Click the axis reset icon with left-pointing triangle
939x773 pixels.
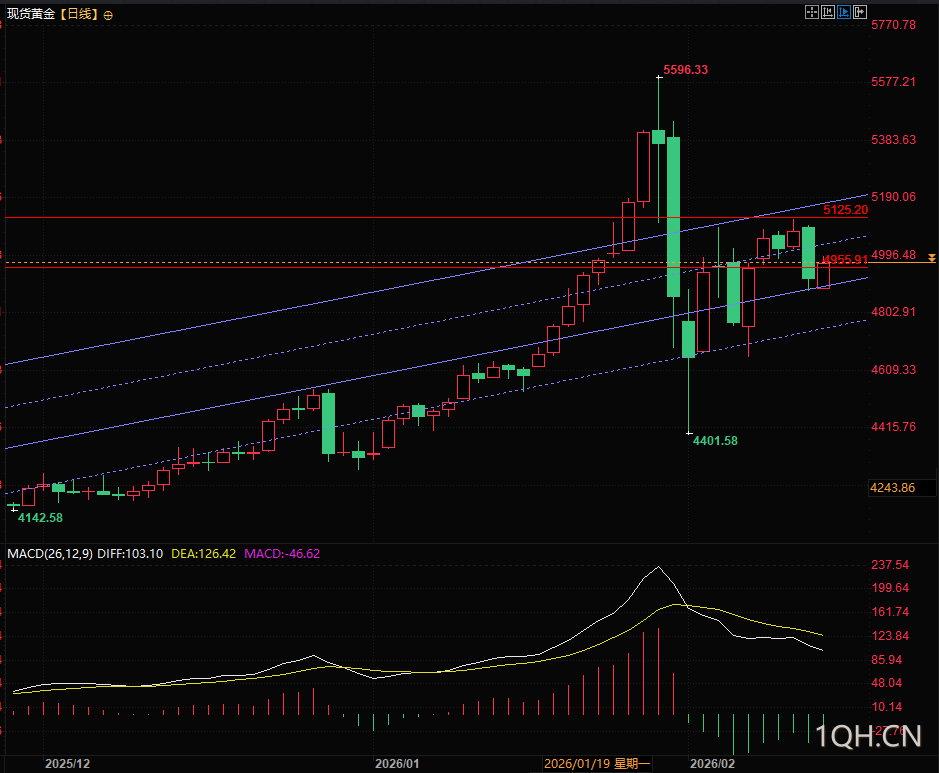828,12
